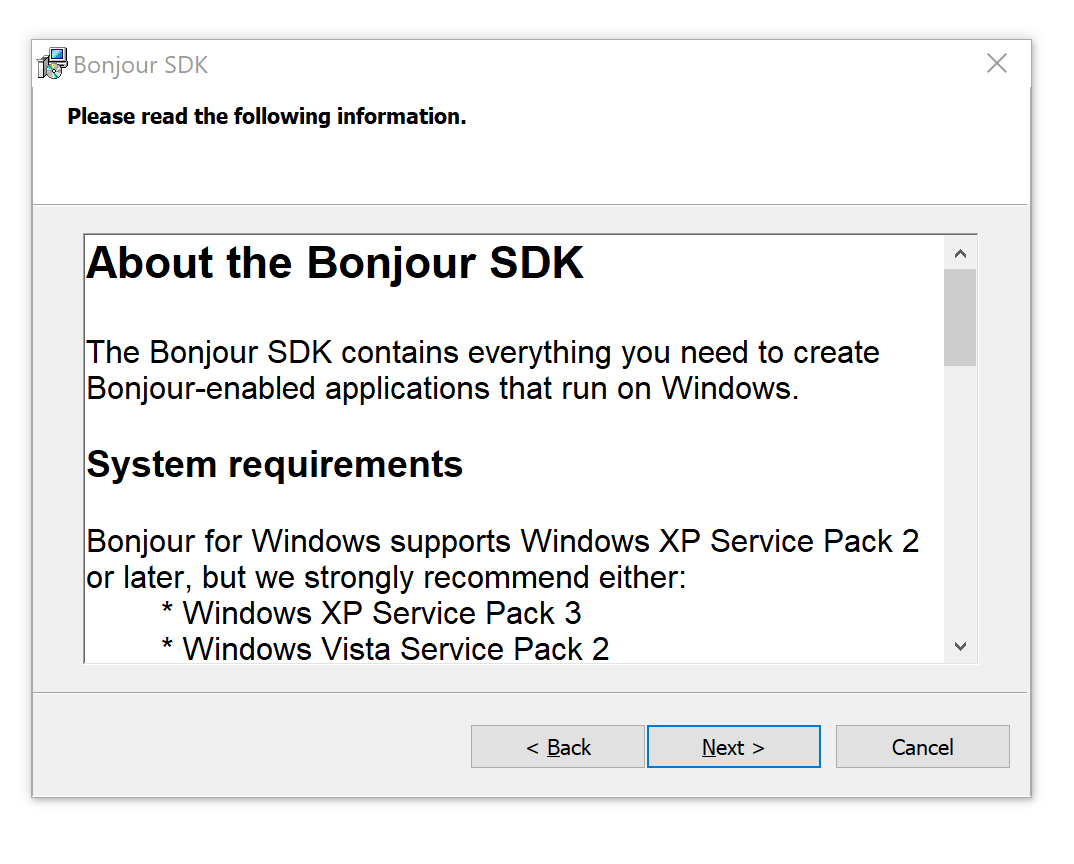Go to previous step with Back
Image resolution: width=1074 pixels, height=864 pixels.
pos(558,747)
